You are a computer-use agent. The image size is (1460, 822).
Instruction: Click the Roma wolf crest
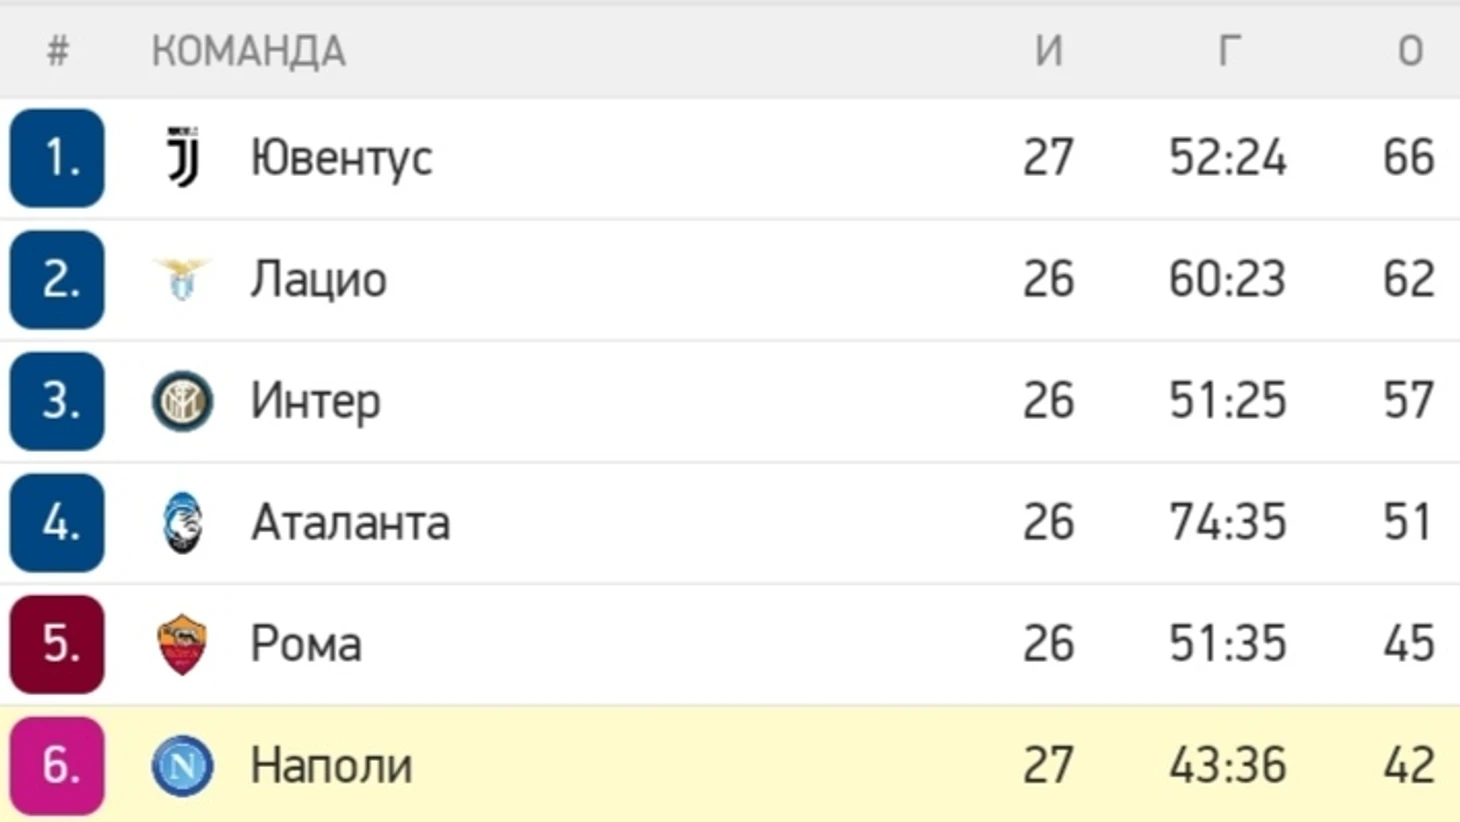click(182, 644)
